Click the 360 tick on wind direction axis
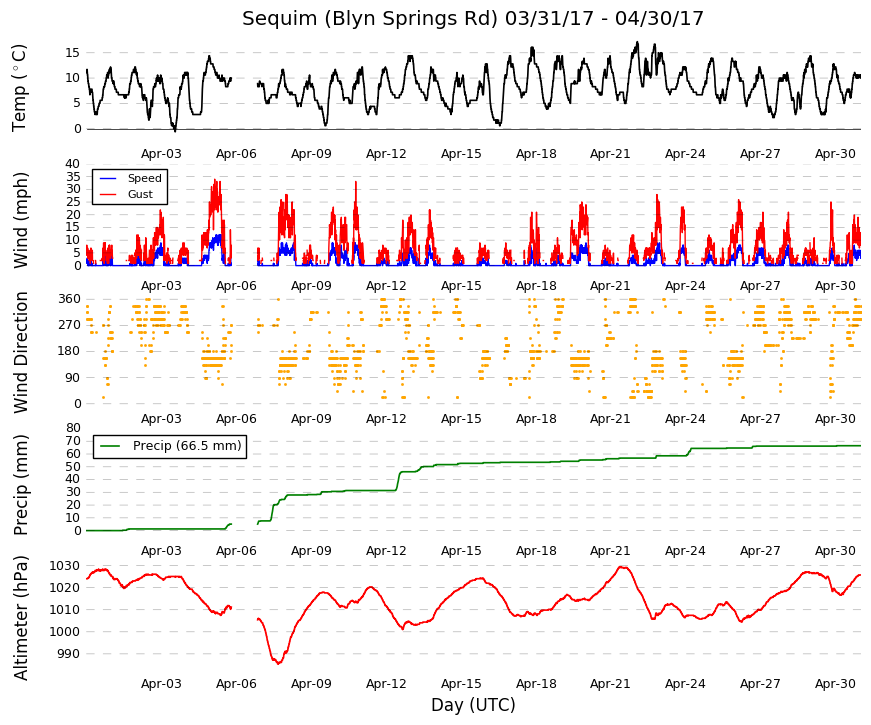 coord(69,299)
